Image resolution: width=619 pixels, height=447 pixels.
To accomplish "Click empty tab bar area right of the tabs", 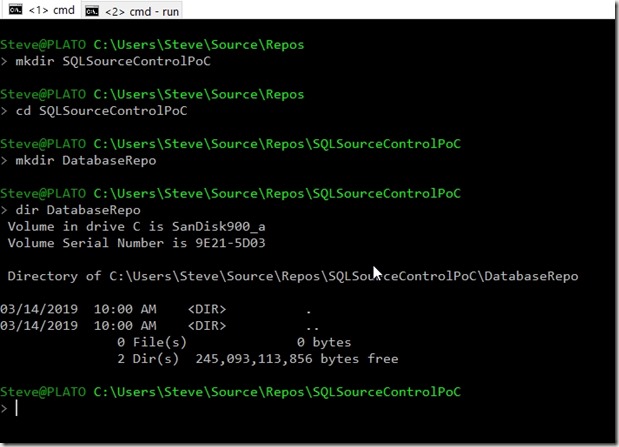I will [400, 12].
